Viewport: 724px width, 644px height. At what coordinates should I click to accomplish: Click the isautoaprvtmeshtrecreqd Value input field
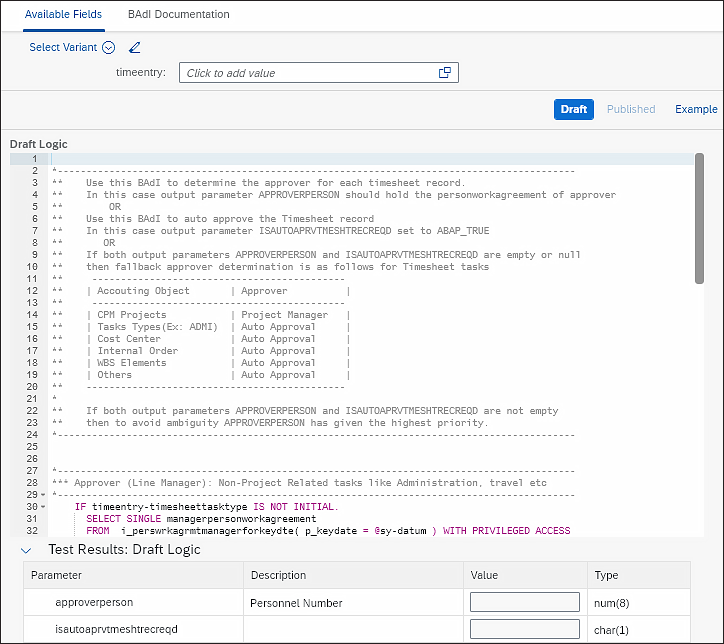525,629
